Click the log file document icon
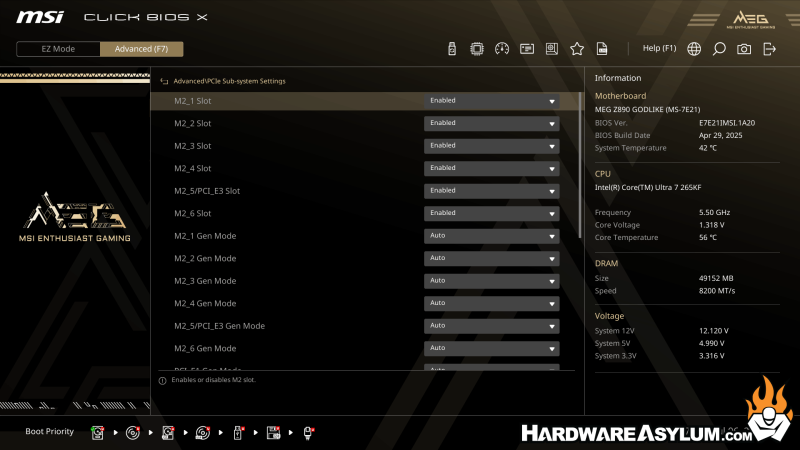The image size is (800, 450). point(602,49)
